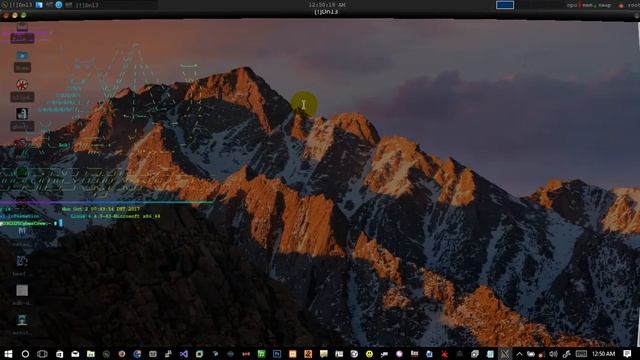Click the Cortana circle search icon
Image resolution: width=640 pixels, height=360 pixels.
pos(25,354)
